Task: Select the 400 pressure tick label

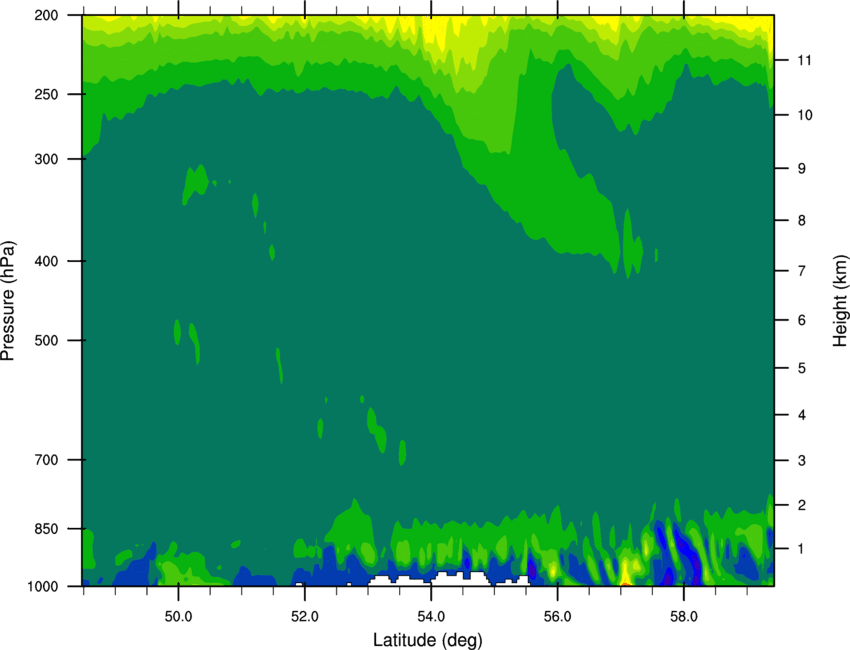Action: click(47, 261)
